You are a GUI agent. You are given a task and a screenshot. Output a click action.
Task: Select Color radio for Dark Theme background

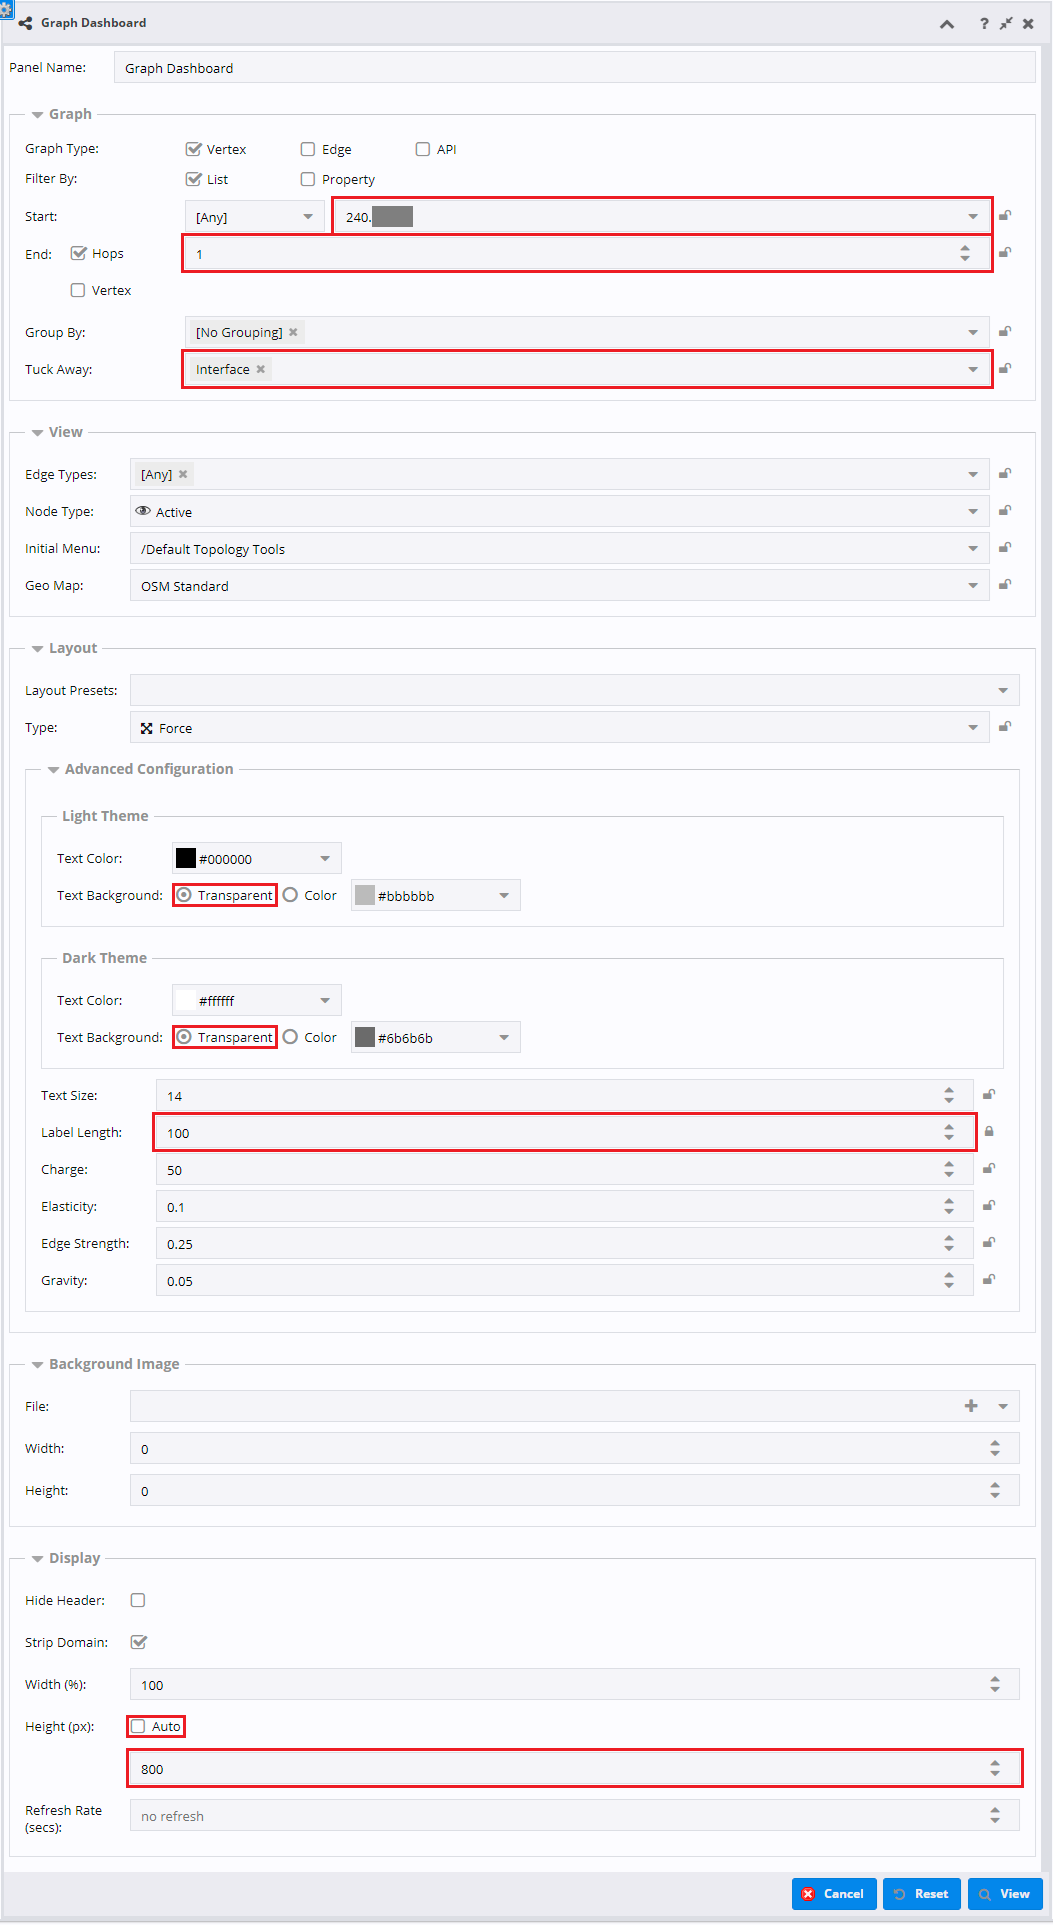click(x=290, y=1037)
